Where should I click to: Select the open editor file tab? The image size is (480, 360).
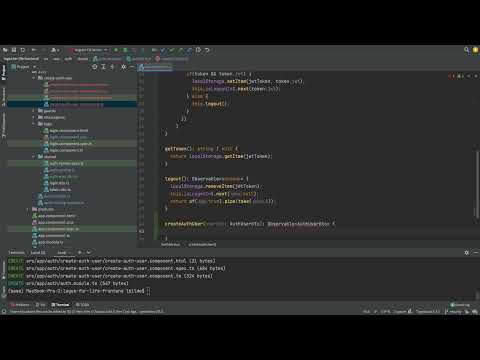pos(155,67)
